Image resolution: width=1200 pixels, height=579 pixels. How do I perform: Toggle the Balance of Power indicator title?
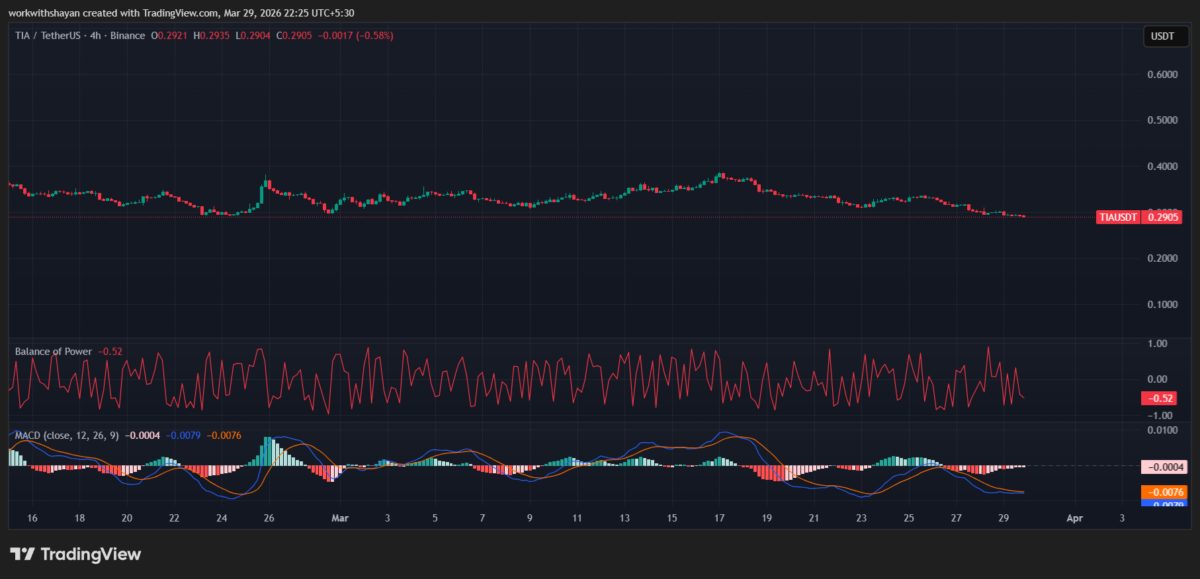coord(53,351)
